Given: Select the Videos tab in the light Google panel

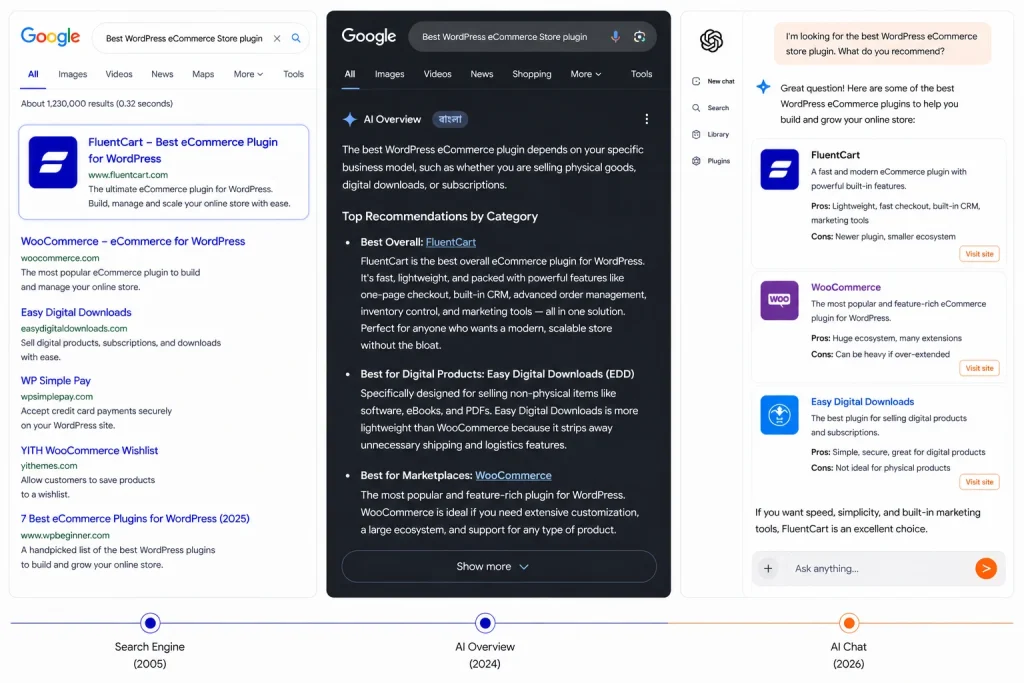Looking at the screenshot, I should (x=119, y=74).
